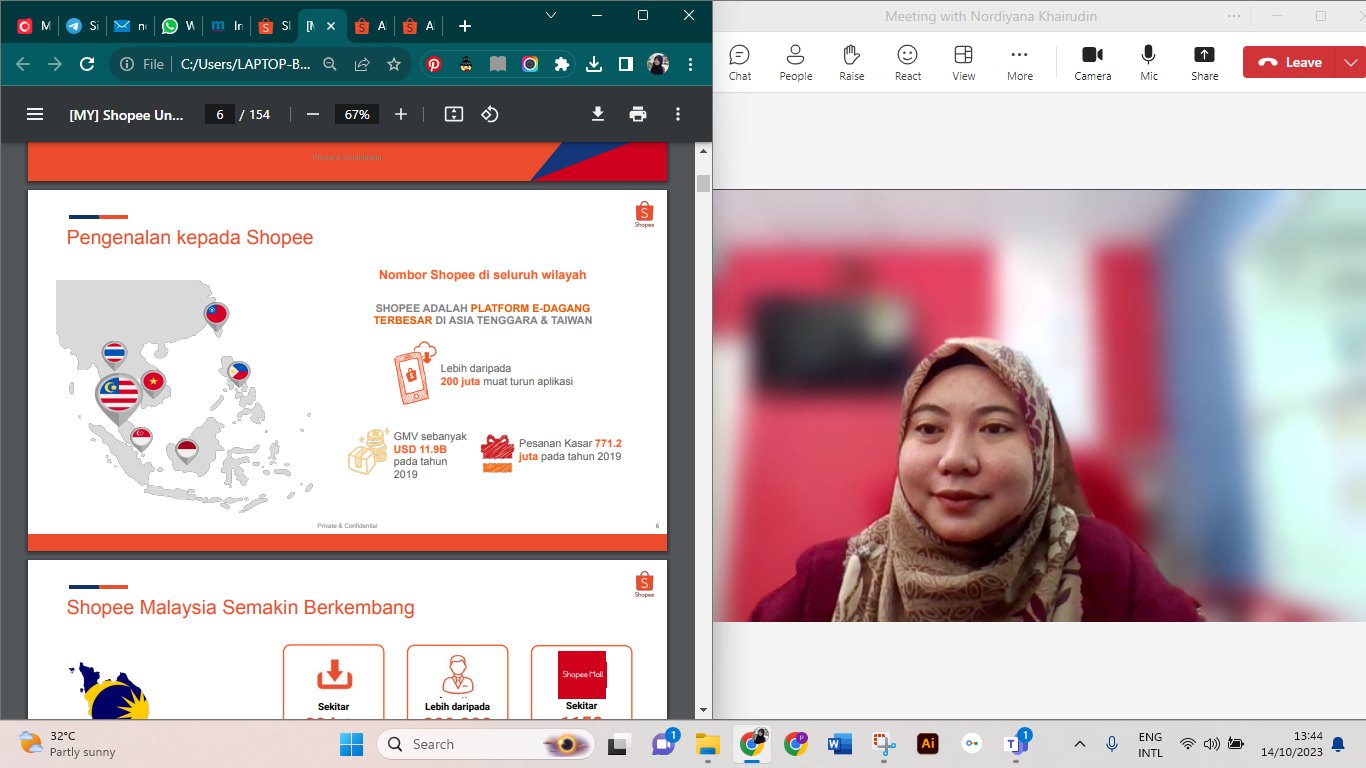Viewport: 1366px width, 768px height.
Task: Change the meeting View layout
Action: point(964,62)
